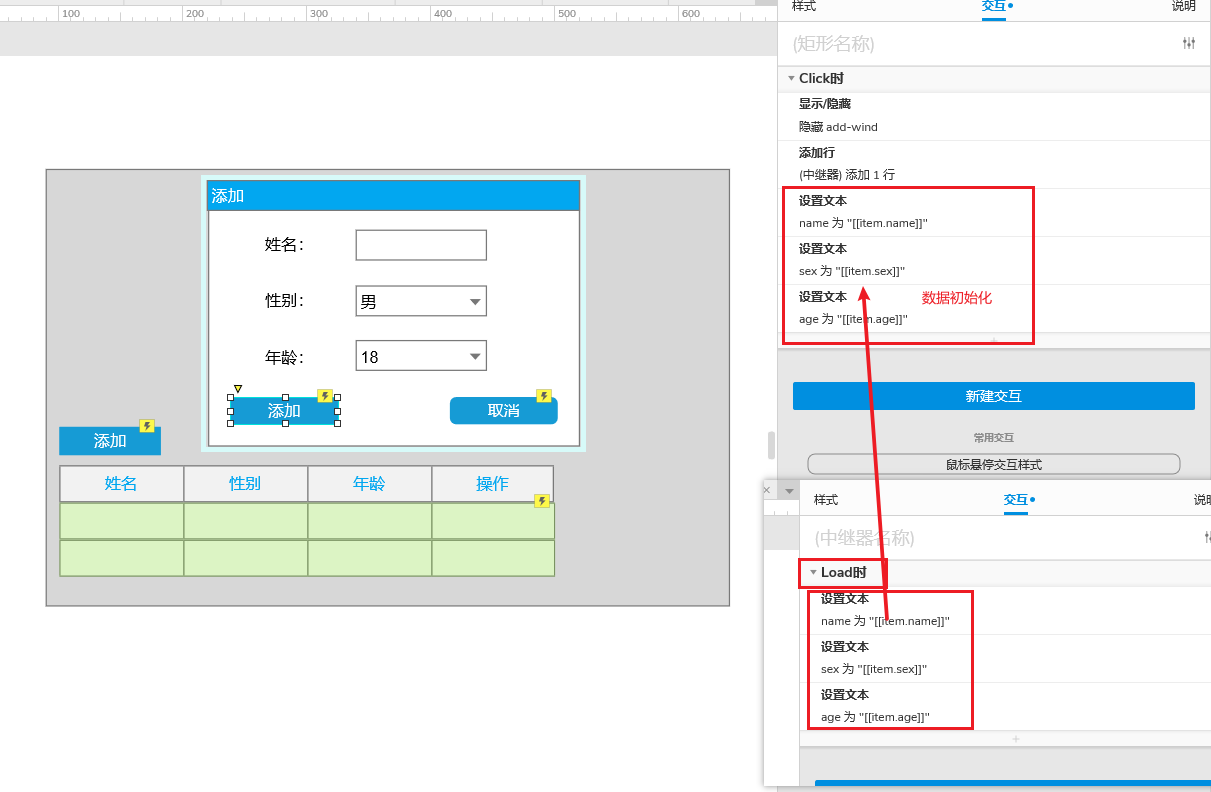The image size is (1211, 792).
Task: Switch to 说明 tab in upper panel
Action: (1184, 6)
